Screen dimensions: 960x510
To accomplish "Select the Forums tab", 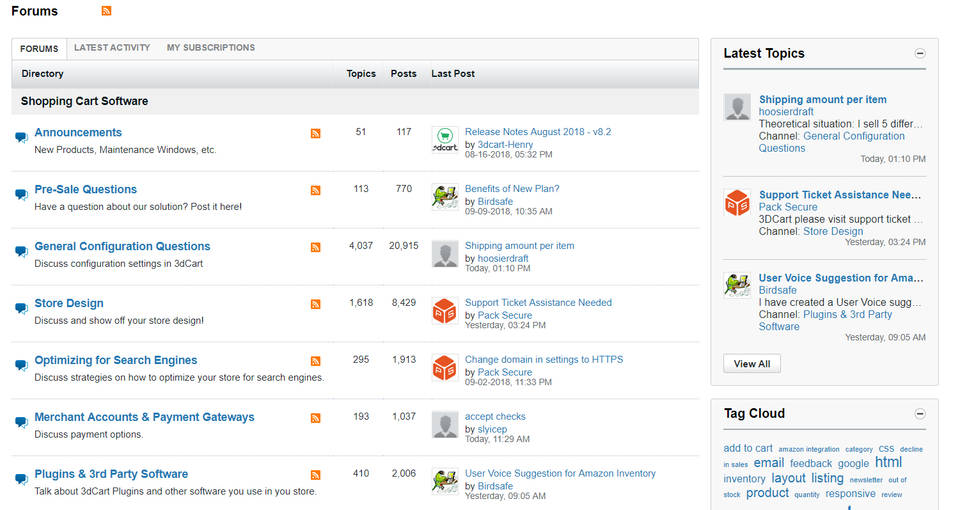I will click(39, 49).
